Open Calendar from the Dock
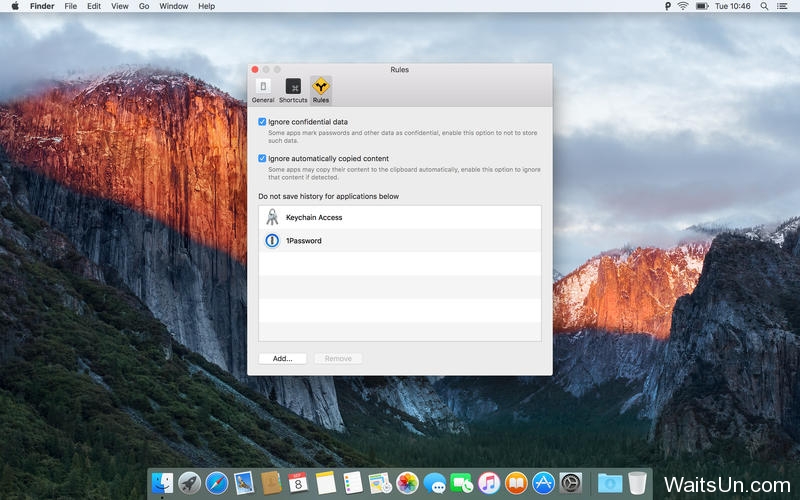 [298, 483]
